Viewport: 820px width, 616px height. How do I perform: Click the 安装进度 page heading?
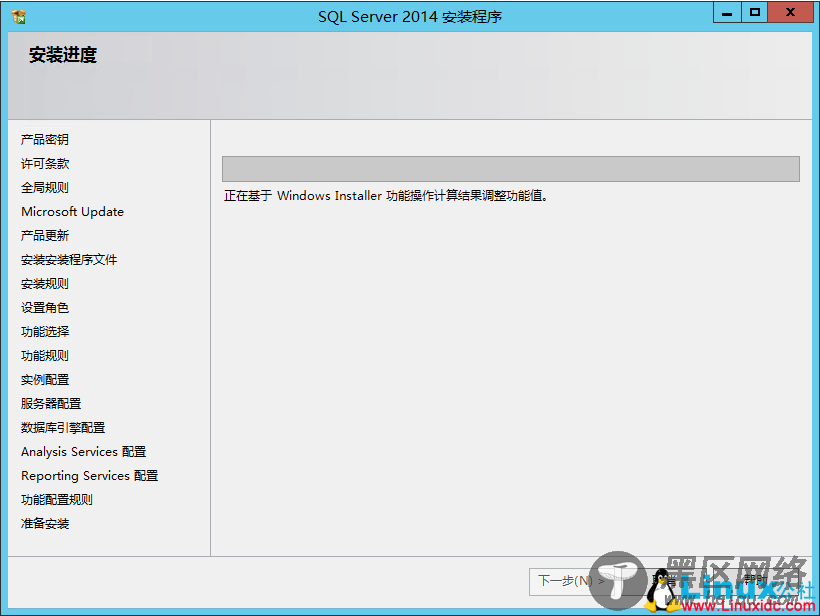63,55
